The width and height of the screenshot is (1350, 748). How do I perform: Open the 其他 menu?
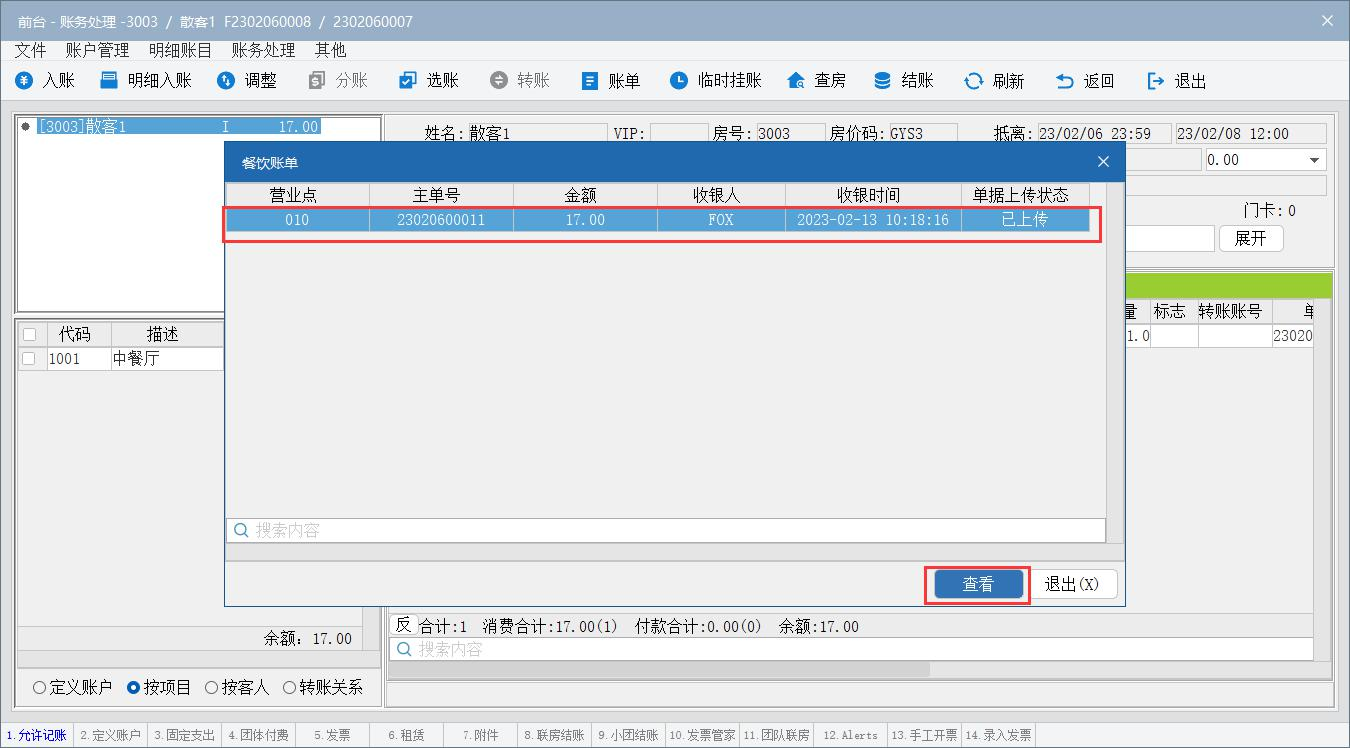click(x=330, y=49)
